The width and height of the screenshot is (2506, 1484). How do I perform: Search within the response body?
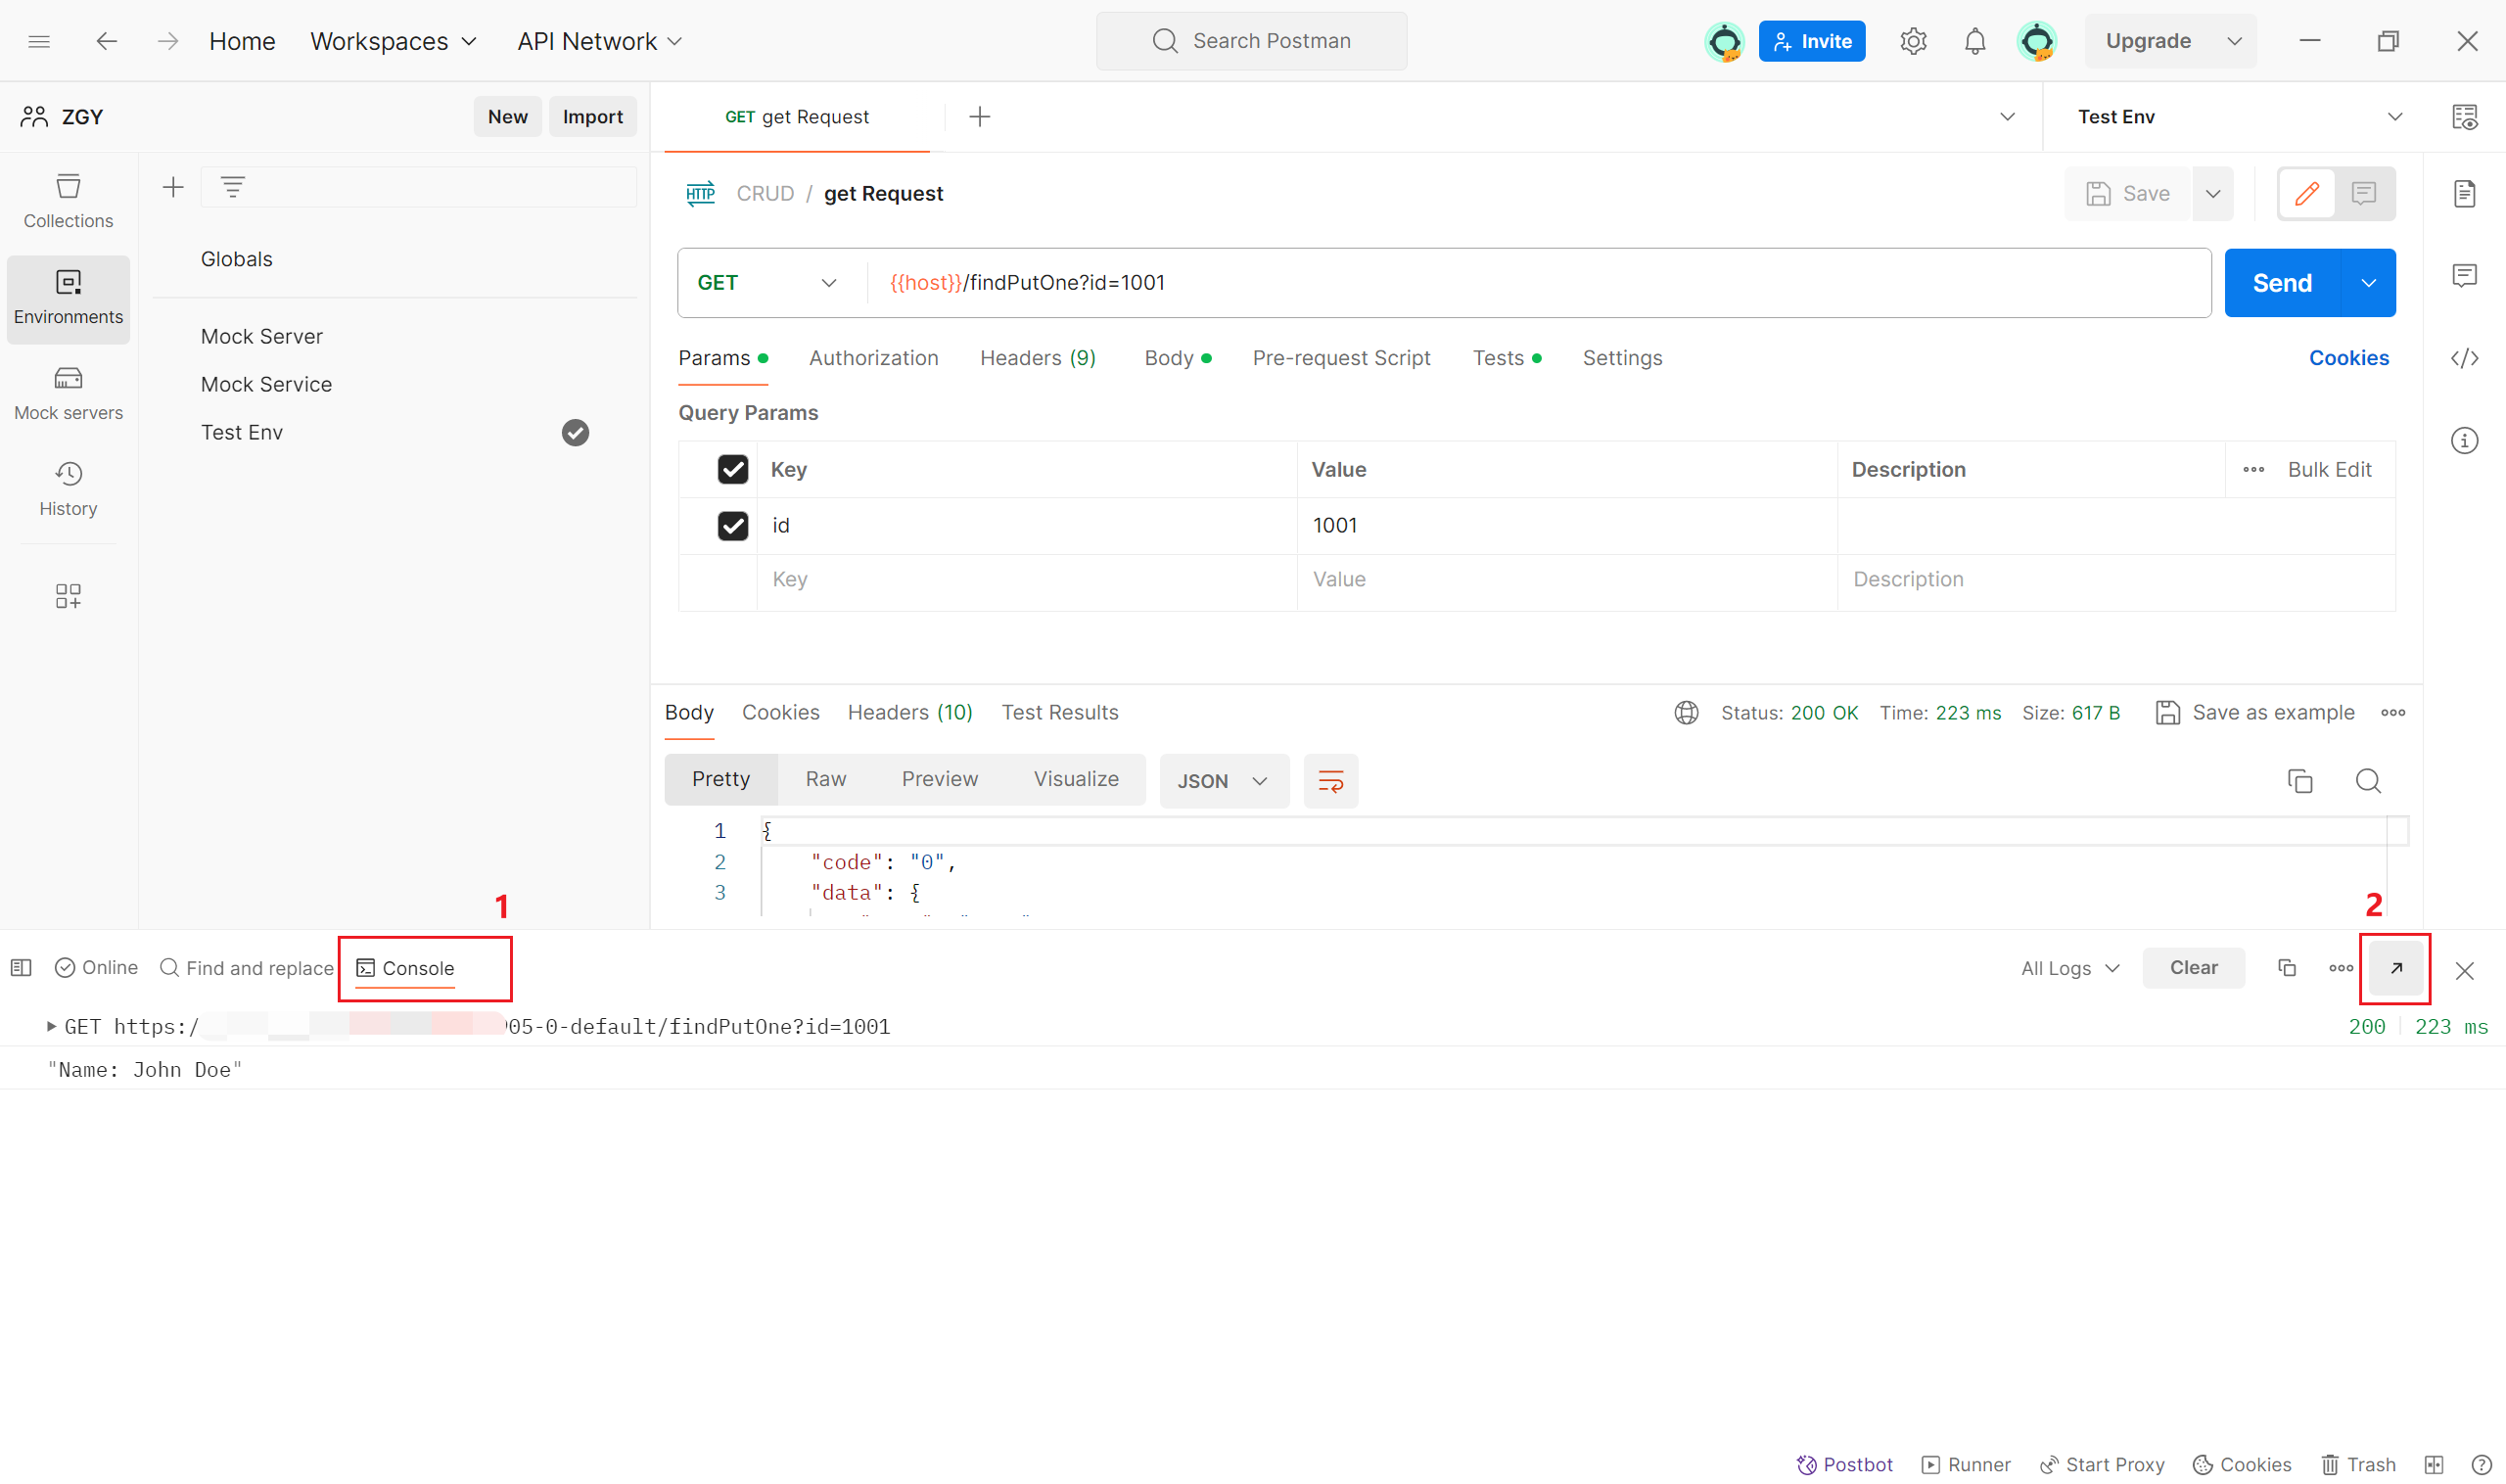[2367, 781]
